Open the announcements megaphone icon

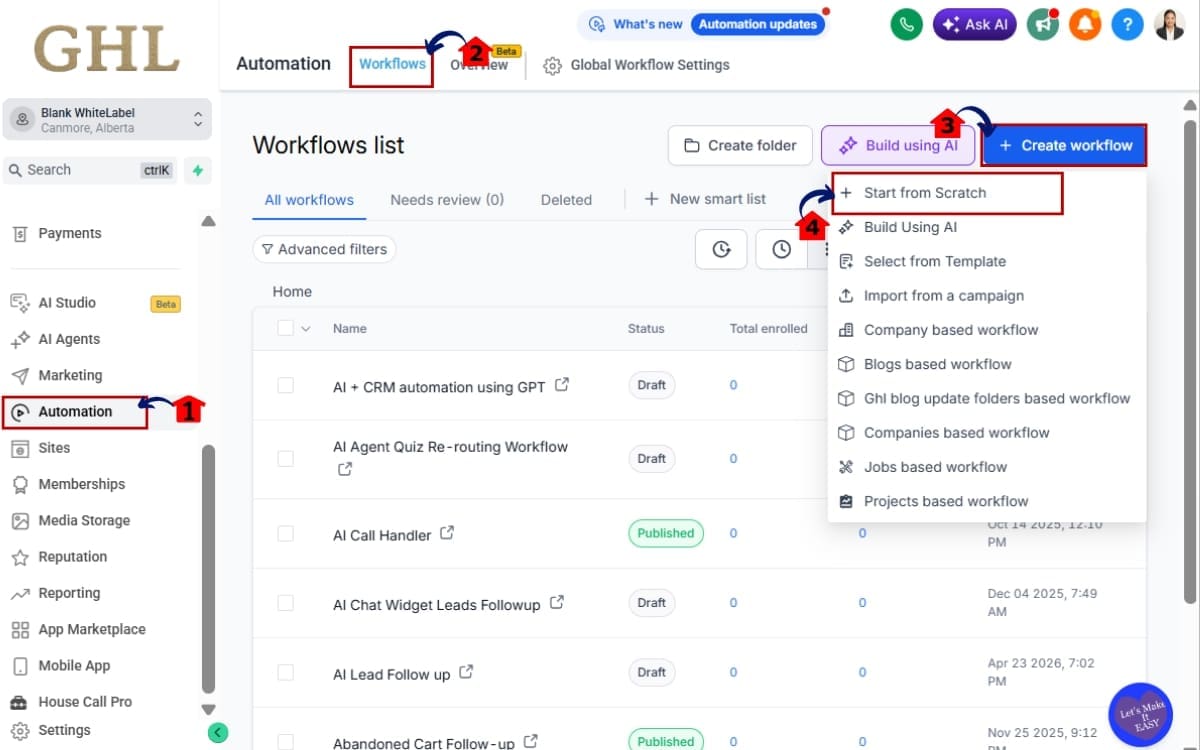click(x=1042, y=25)
